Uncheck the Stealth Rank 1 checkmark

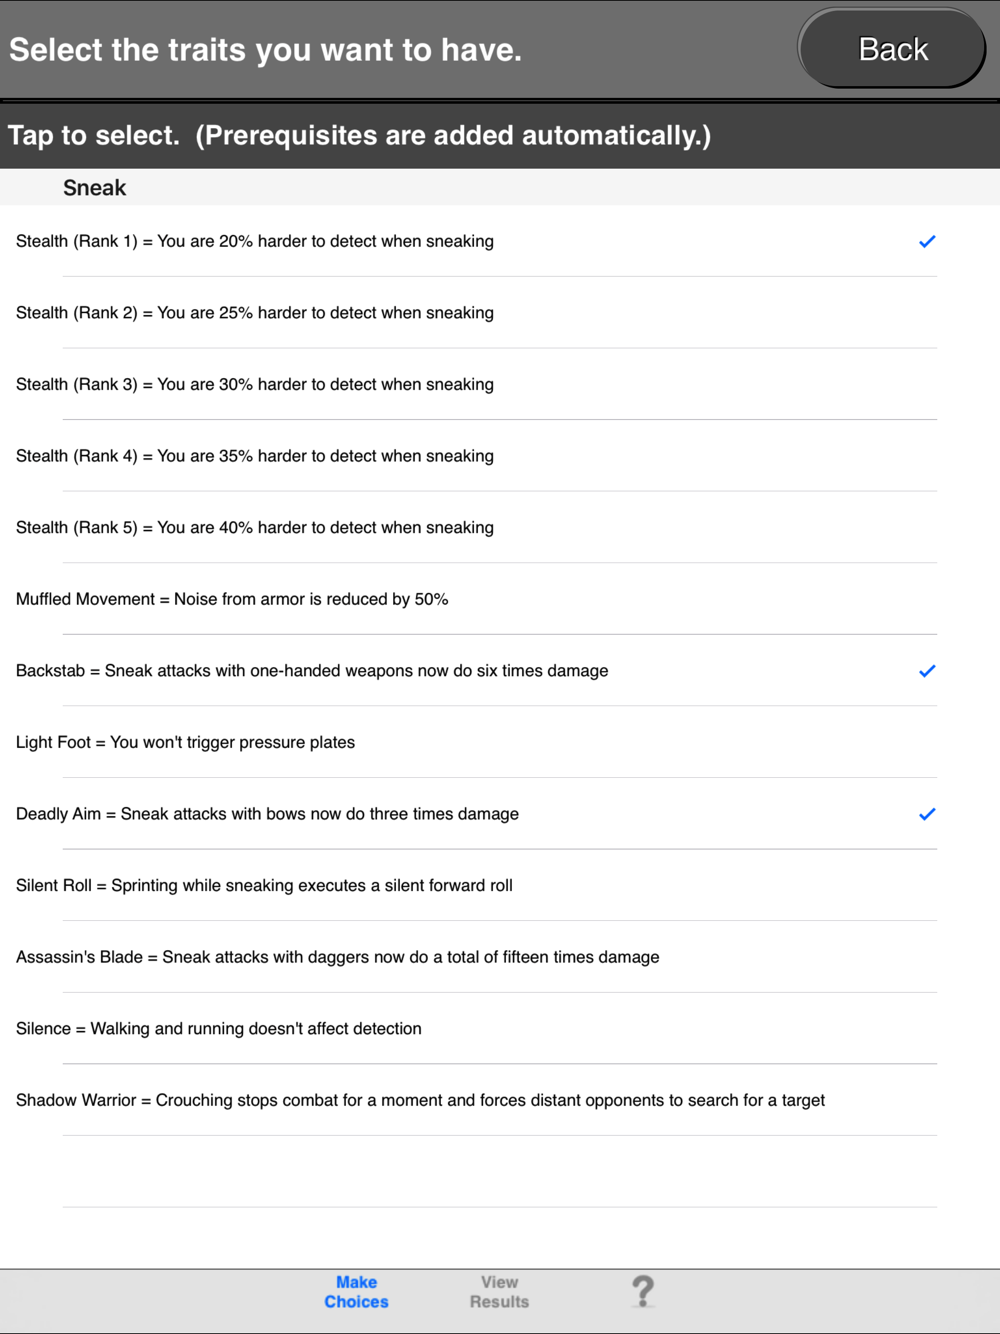pyautogui.click(x=927, y=241)
